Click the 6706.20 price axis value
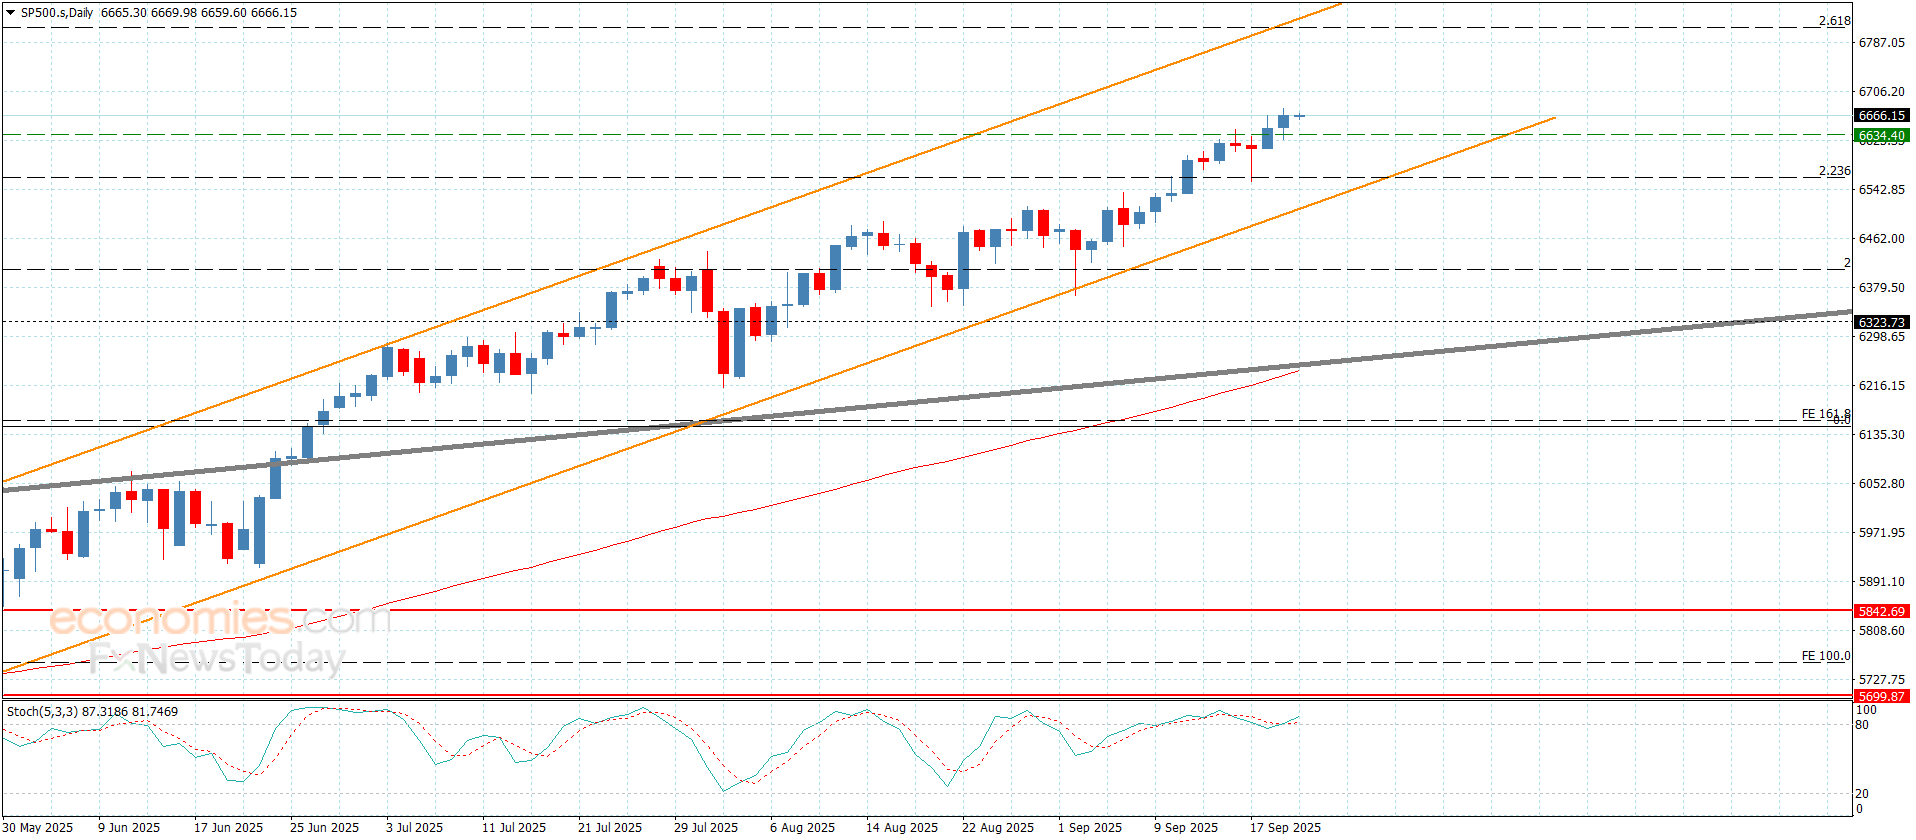Screen dimensions: 1916x840 pos(1881,92)
